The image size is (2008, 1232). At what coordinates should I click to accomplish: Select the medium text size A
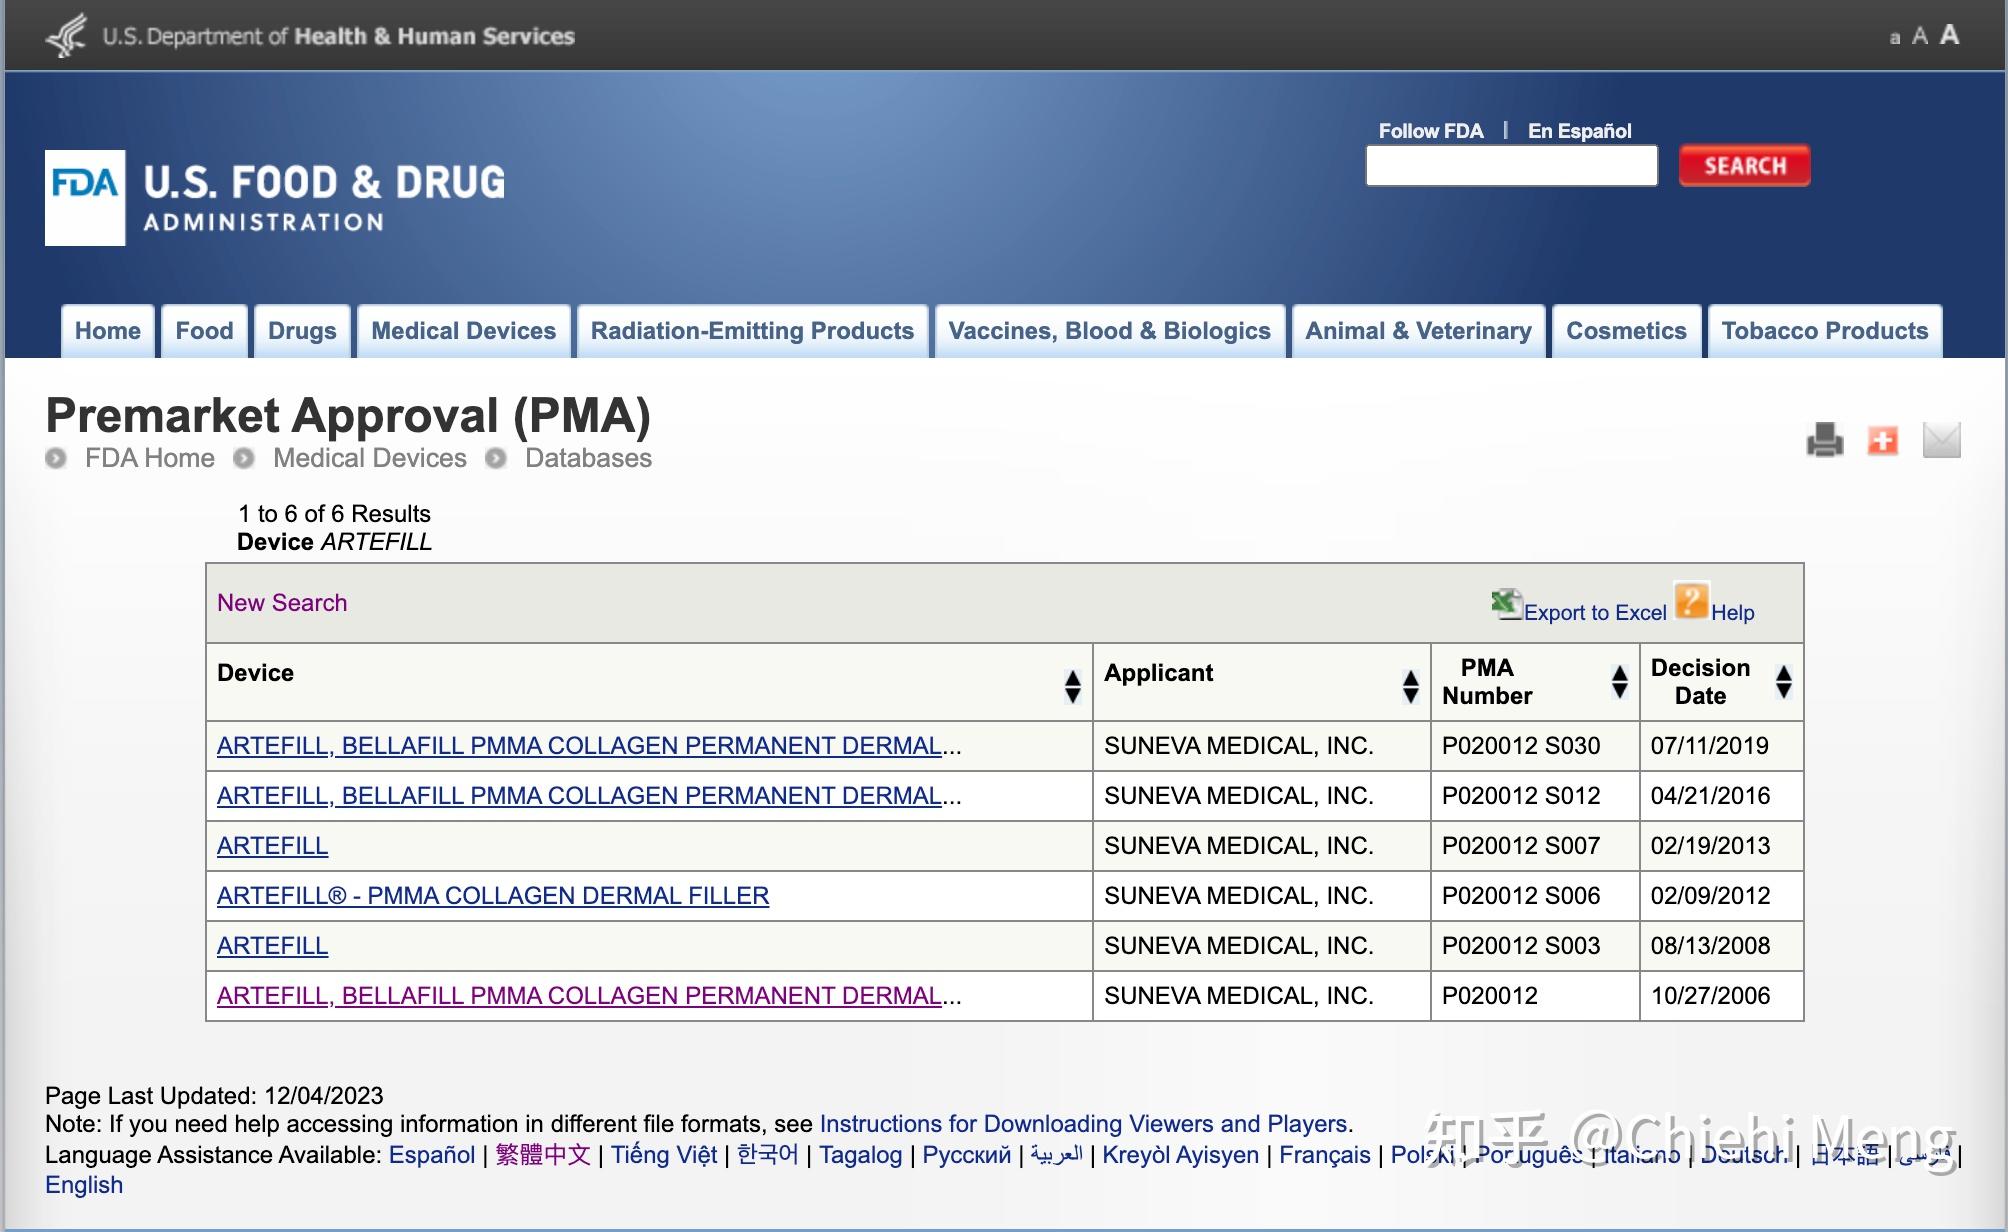tap(1919, 37)
